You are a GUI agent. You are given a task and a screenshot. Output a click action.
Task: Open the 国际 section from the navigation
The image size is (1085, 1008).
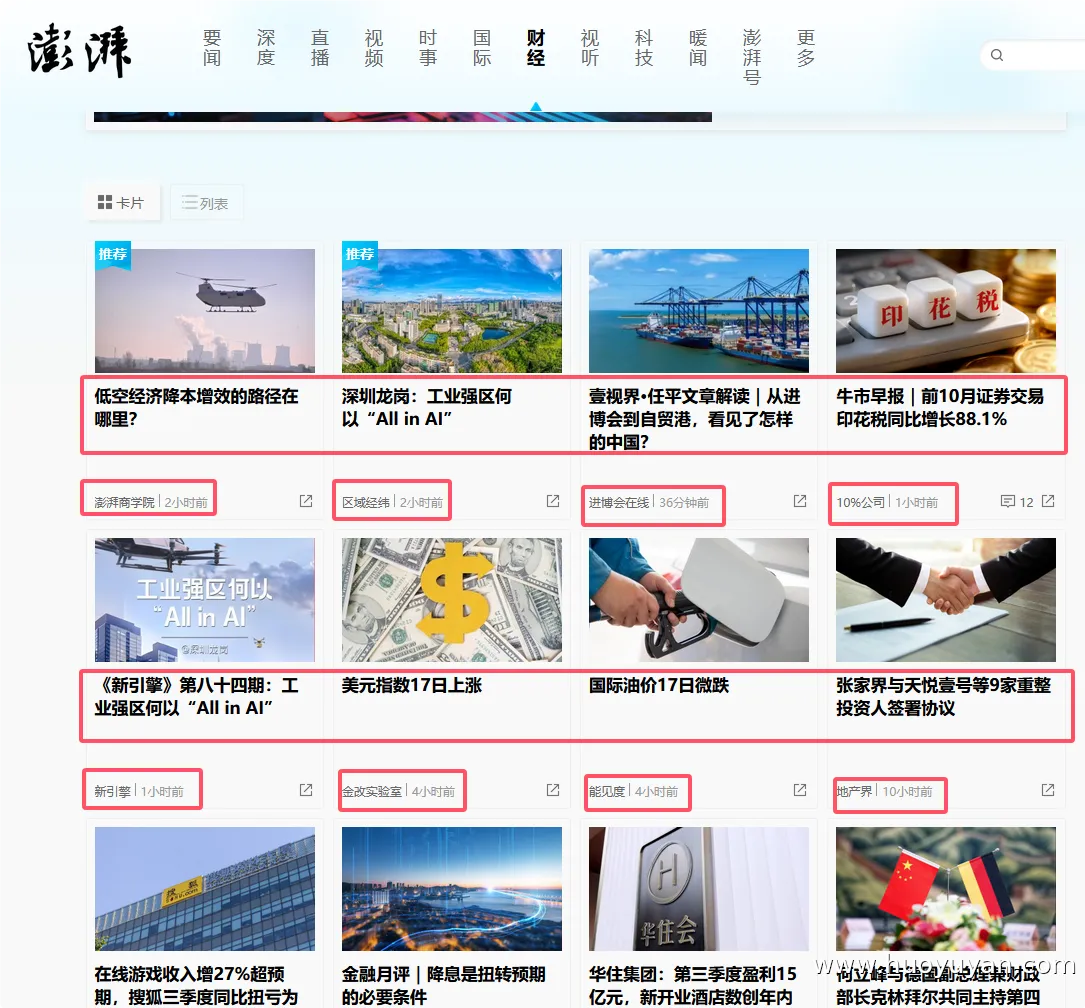[481, 50]
